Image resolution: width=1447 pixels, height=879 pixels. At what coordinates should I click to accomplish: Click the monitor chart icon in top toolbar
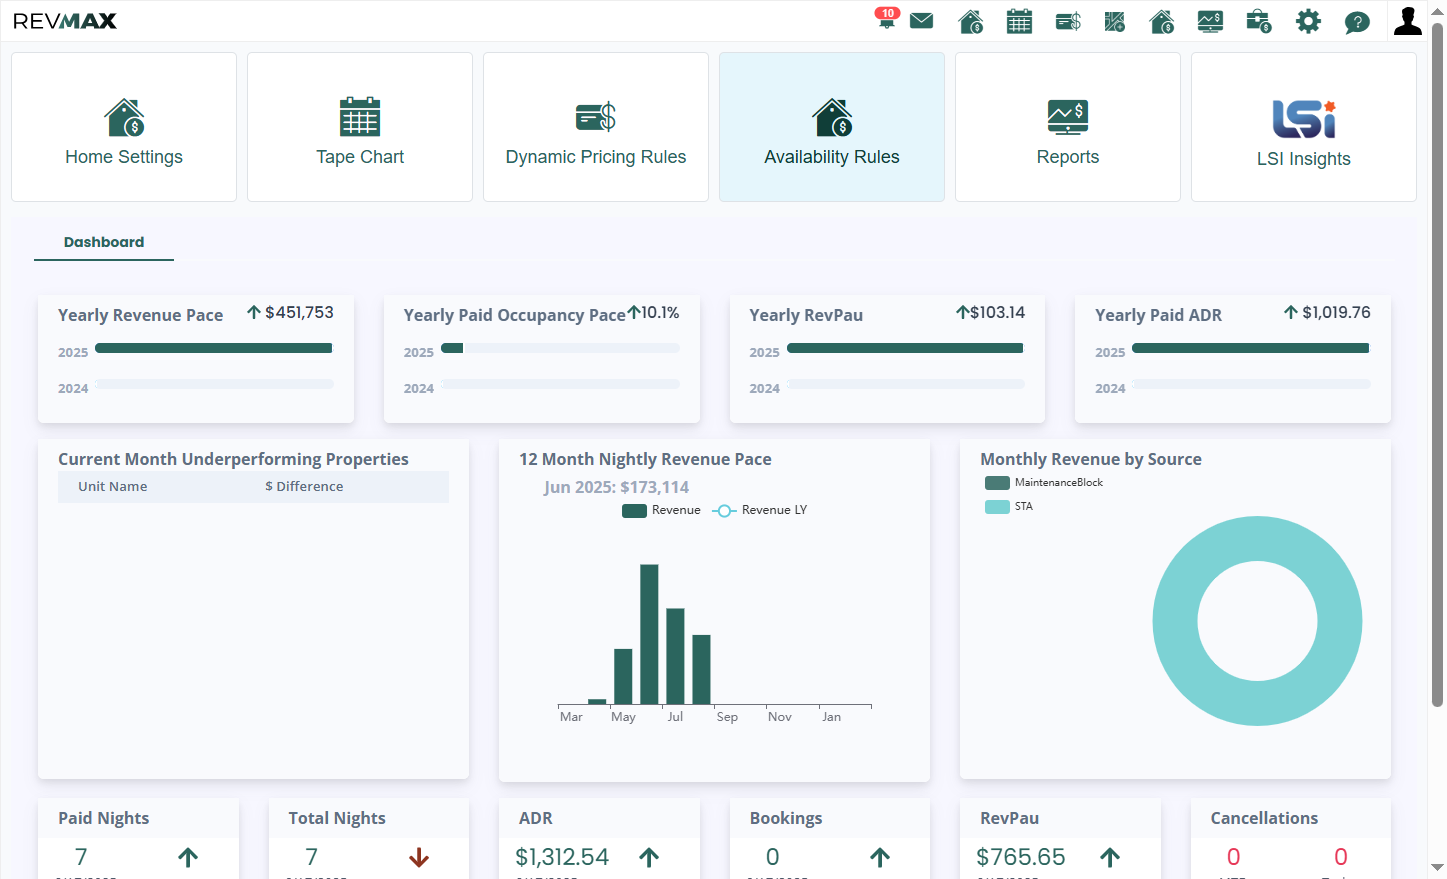point(1210,21)
